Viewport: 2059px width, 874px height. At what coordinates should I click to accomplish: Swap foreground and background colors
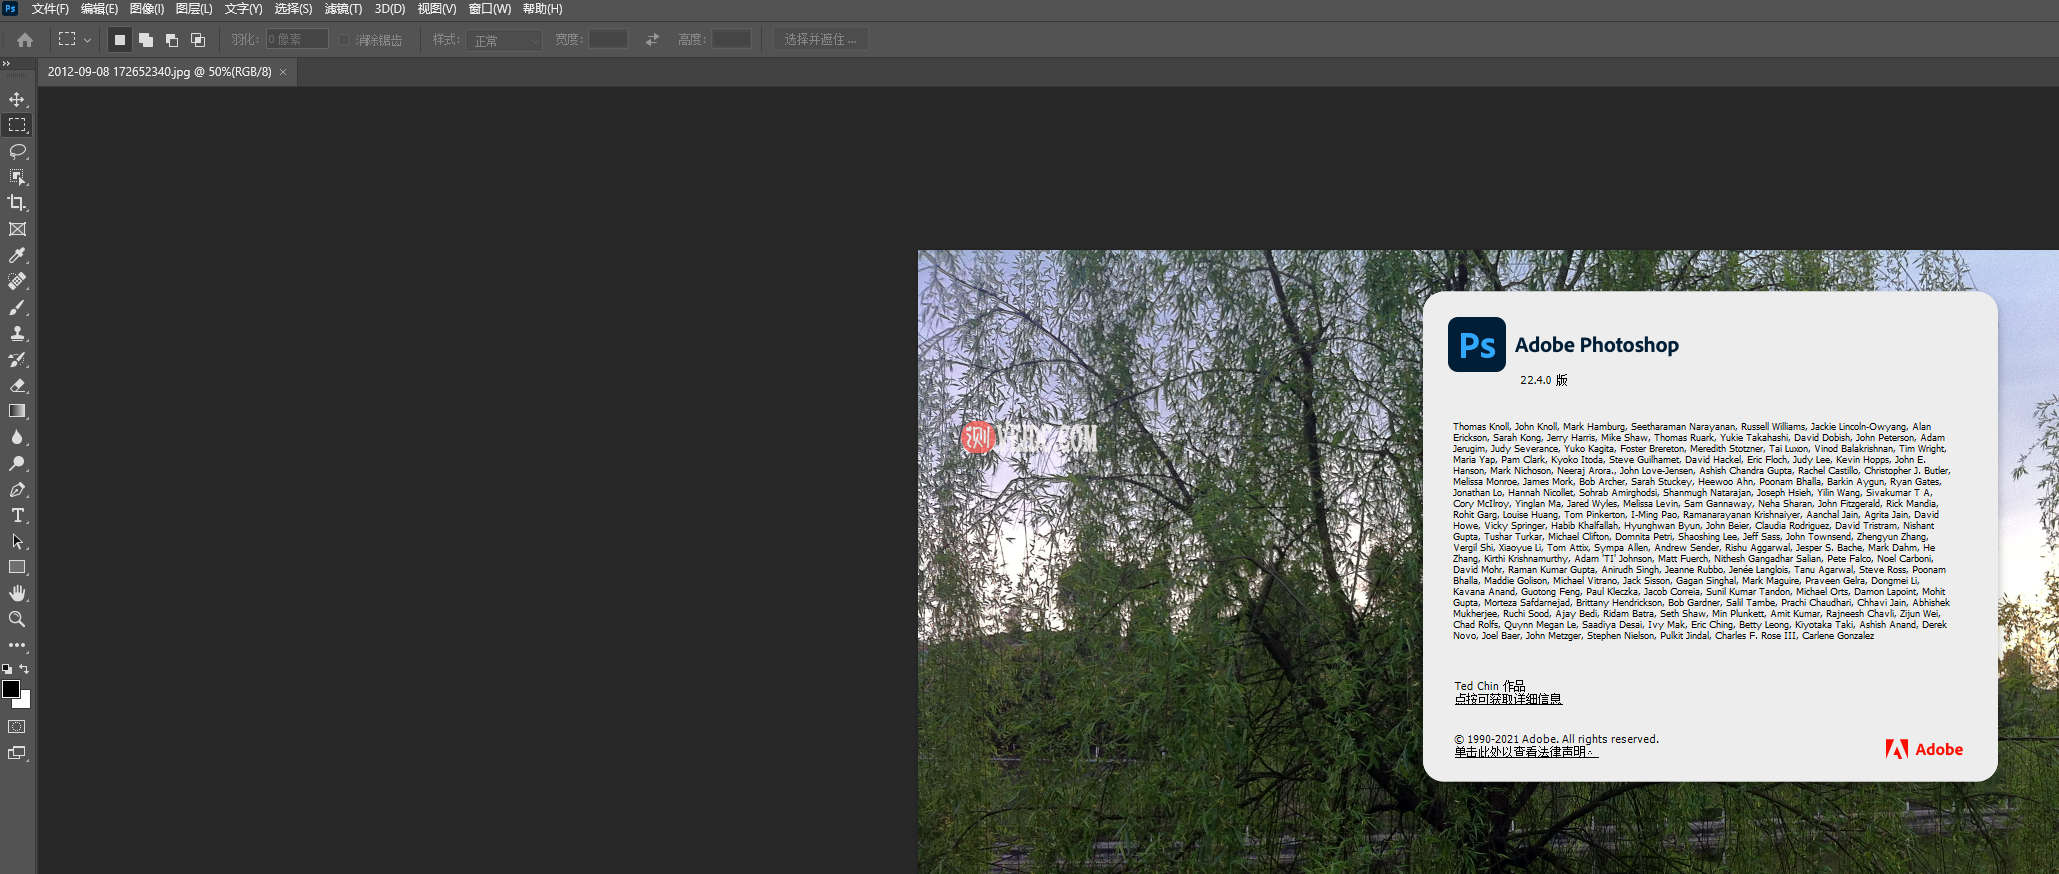[24, 669]
